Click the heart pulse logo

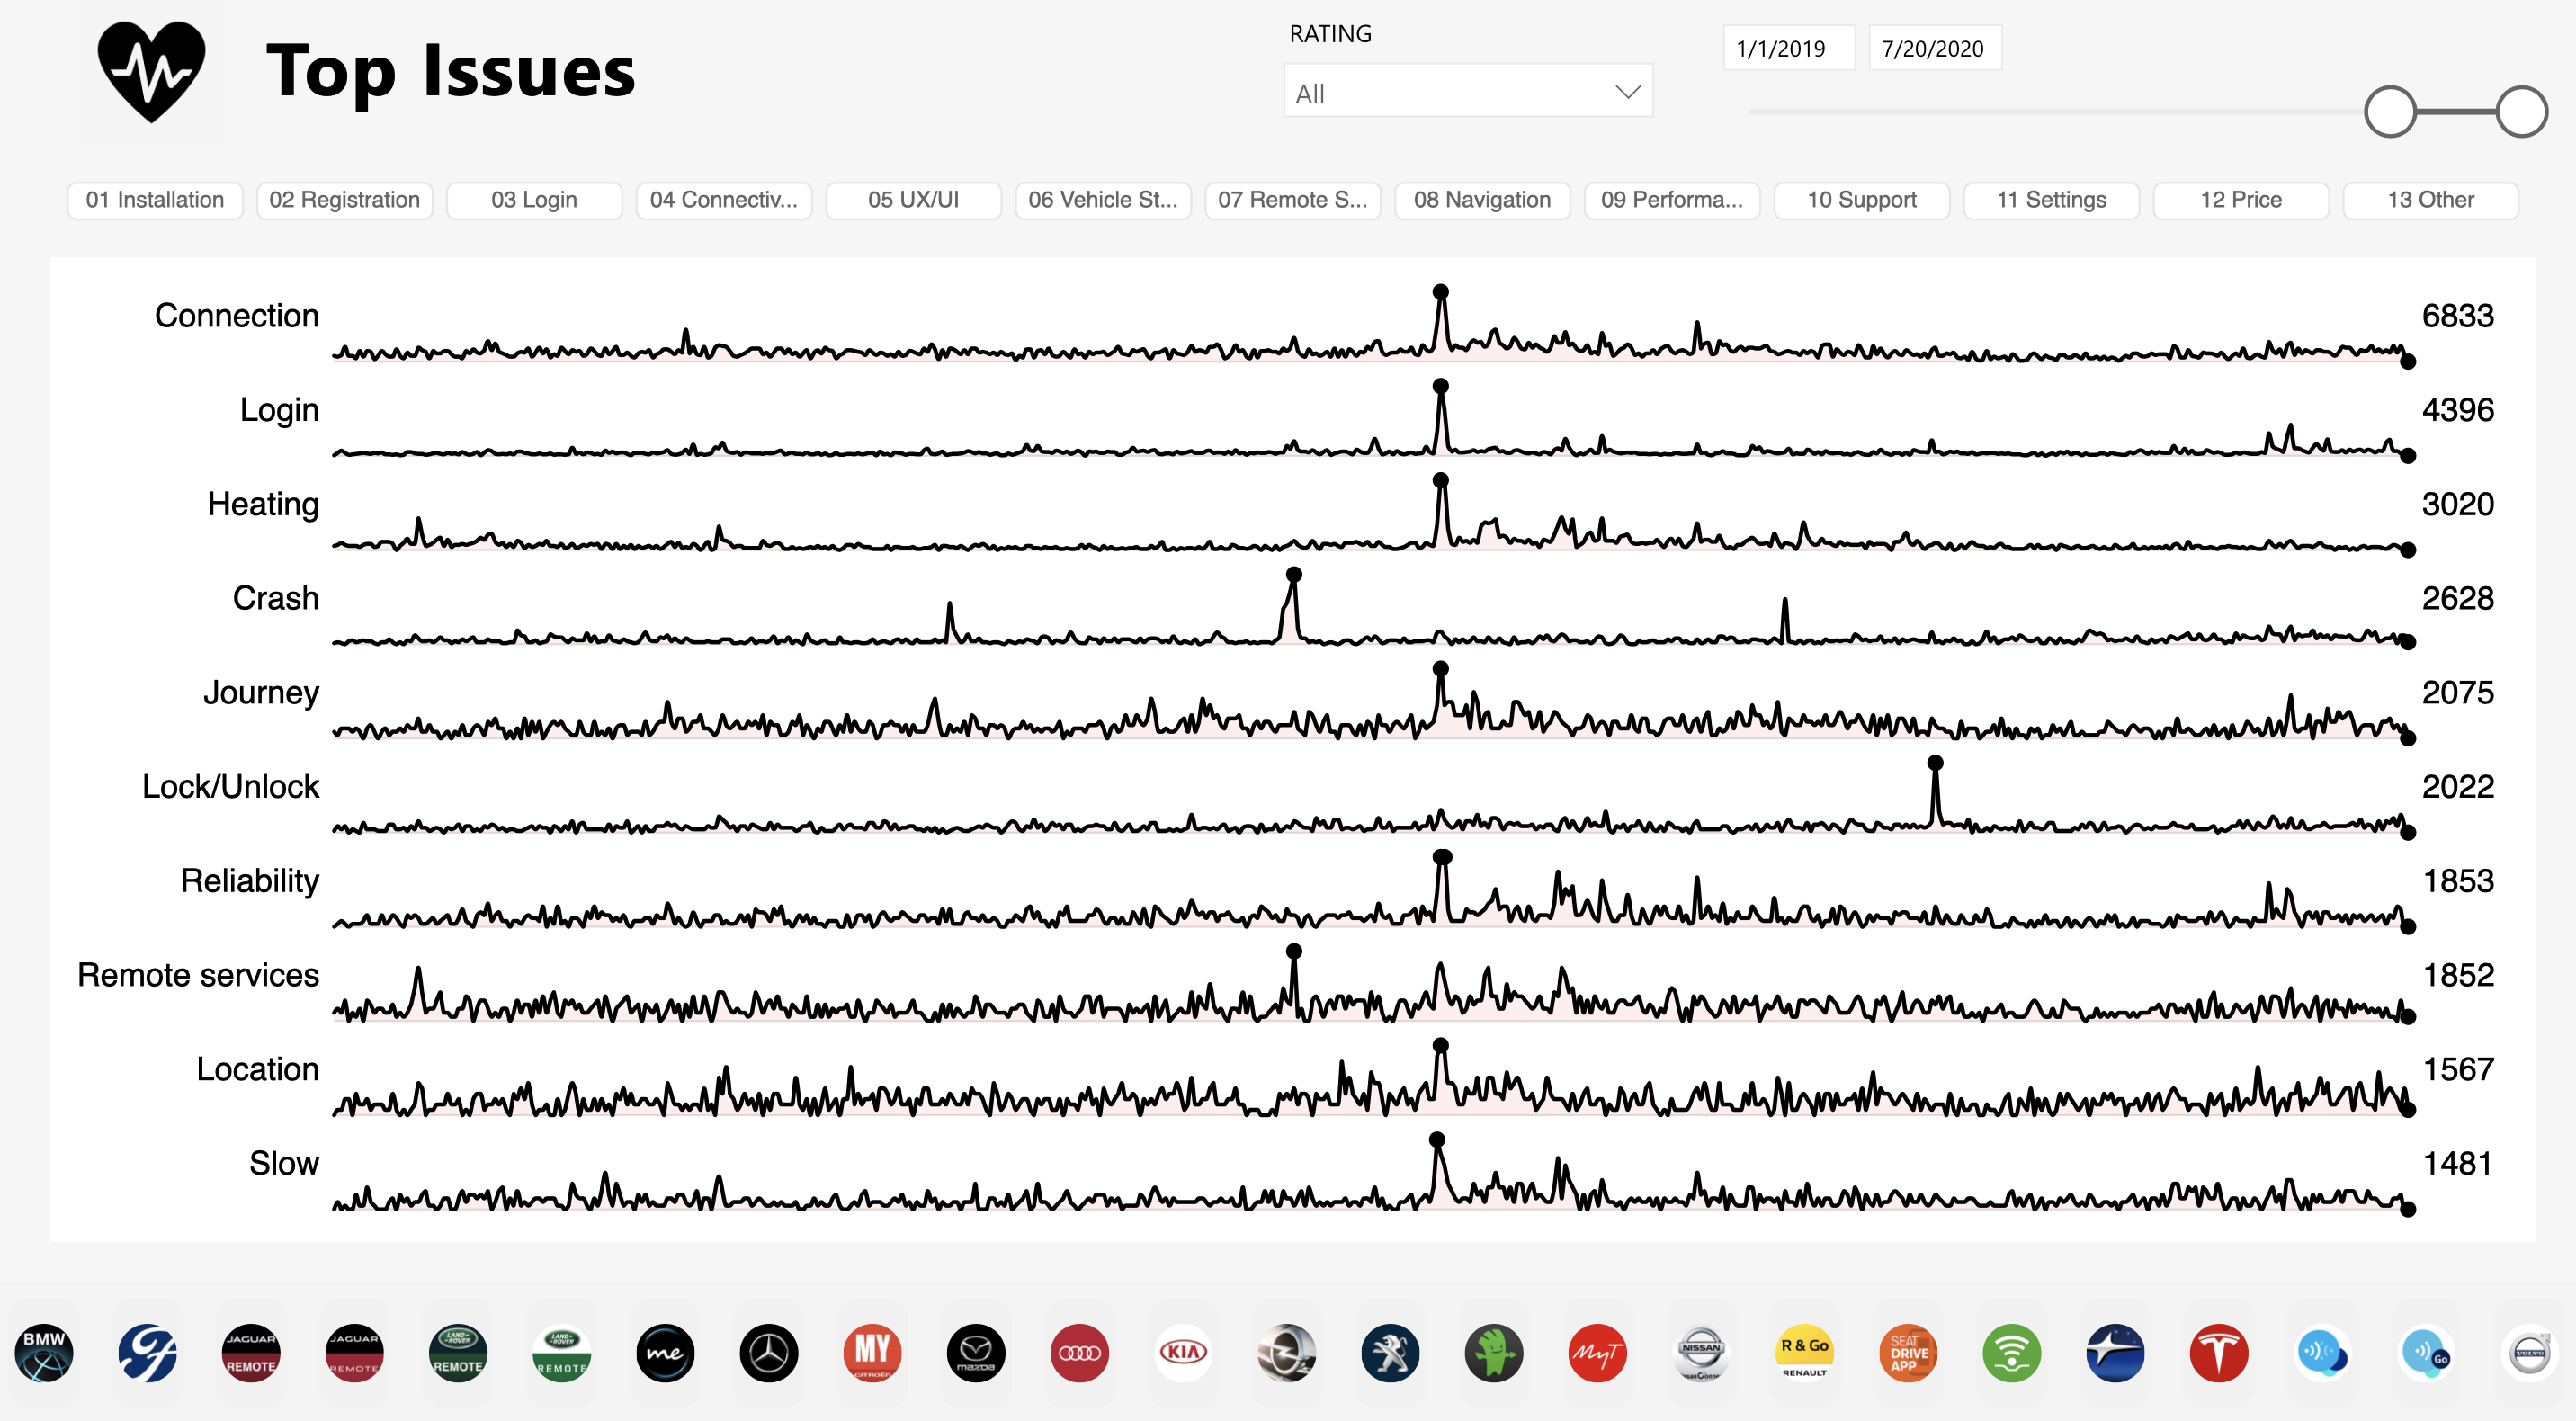pos(152,72)
